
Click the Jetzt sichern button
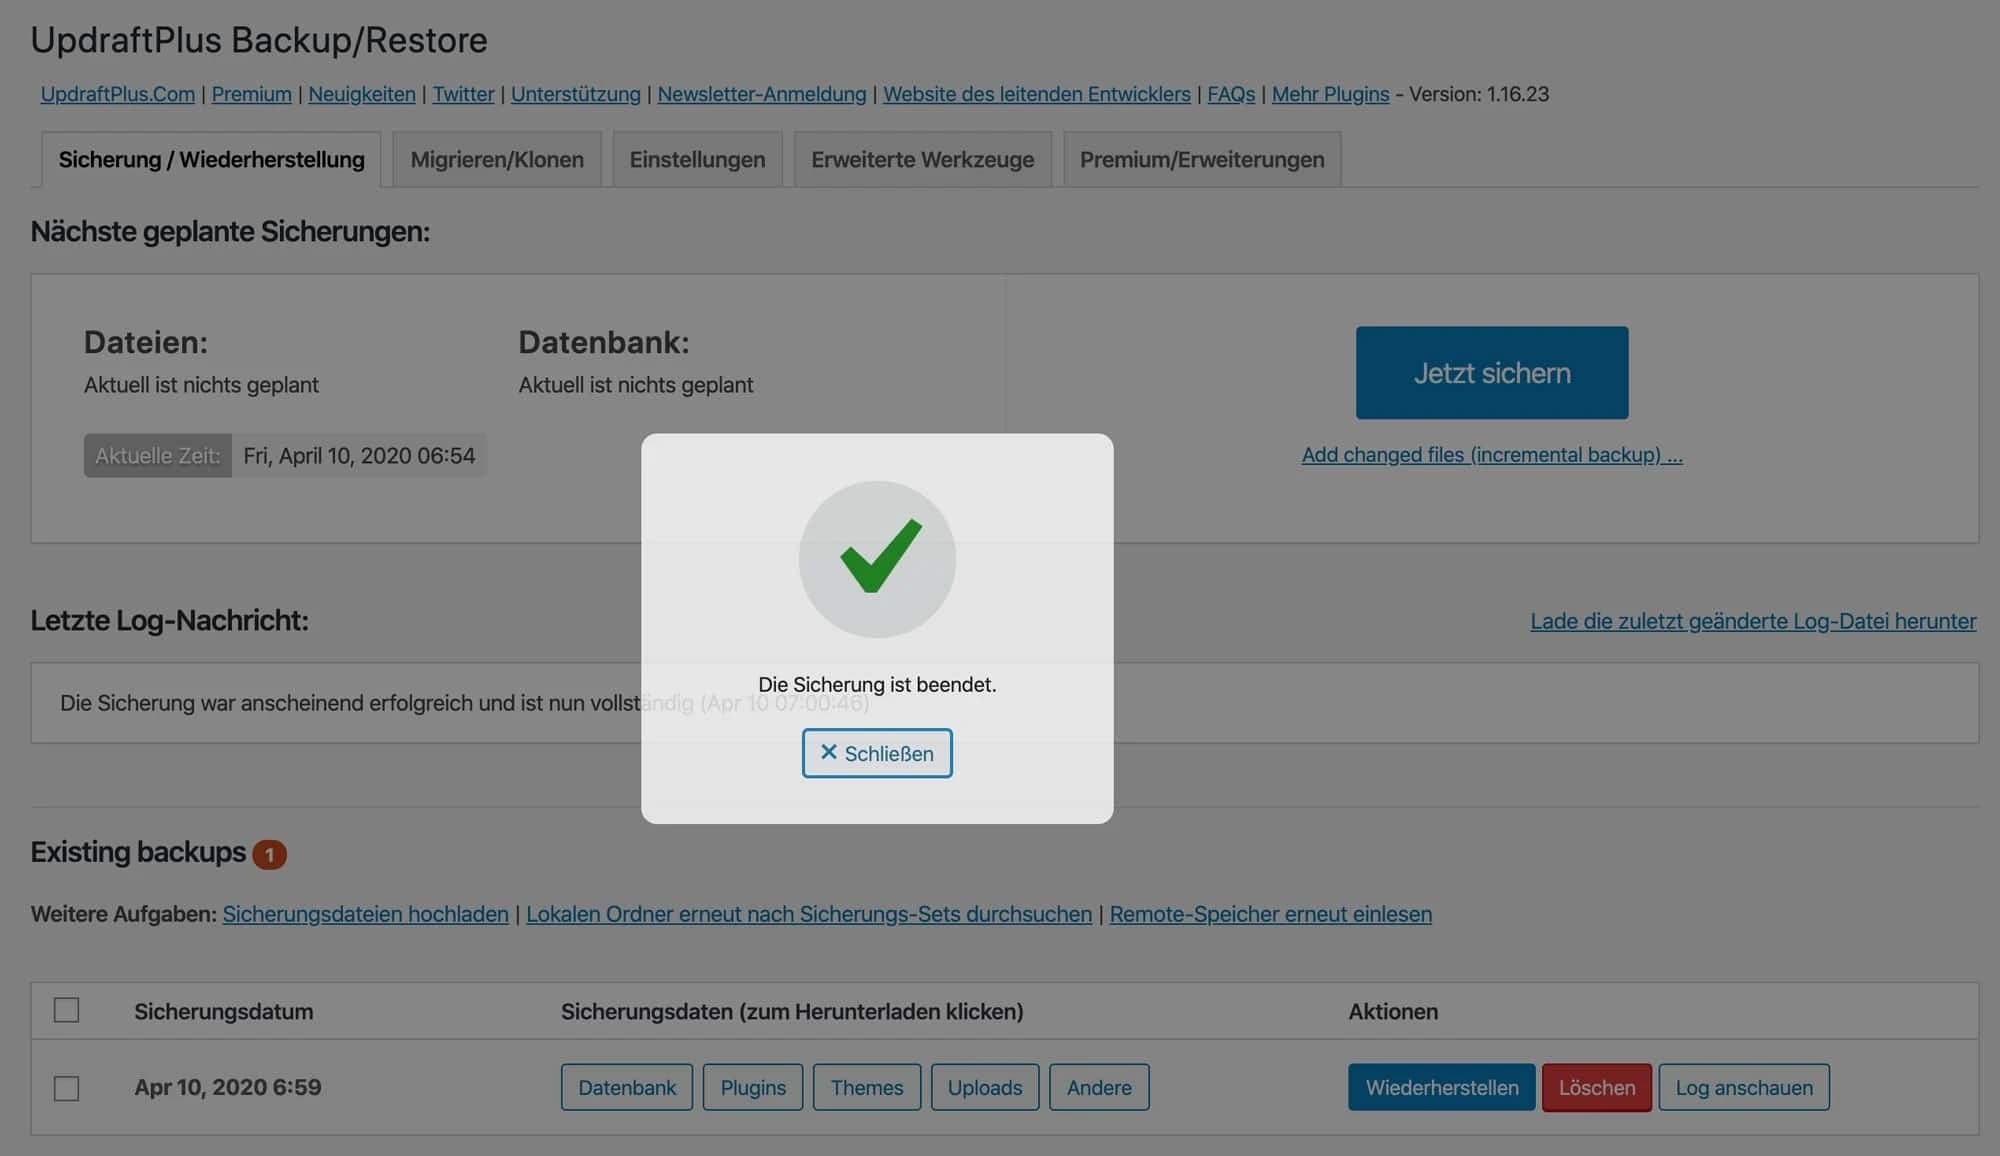(x=1491, y=372)
